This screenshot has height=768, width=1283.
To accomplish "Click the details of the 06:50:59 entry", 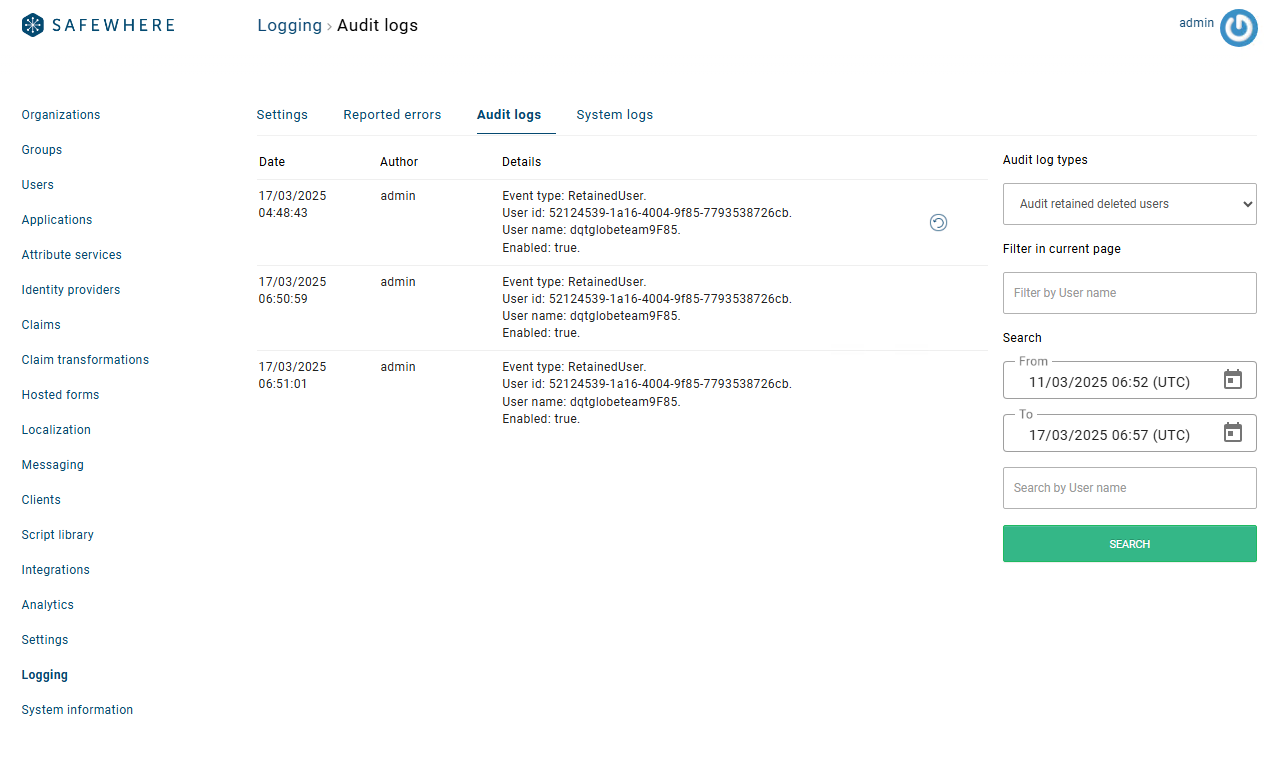I will (647, 307).
